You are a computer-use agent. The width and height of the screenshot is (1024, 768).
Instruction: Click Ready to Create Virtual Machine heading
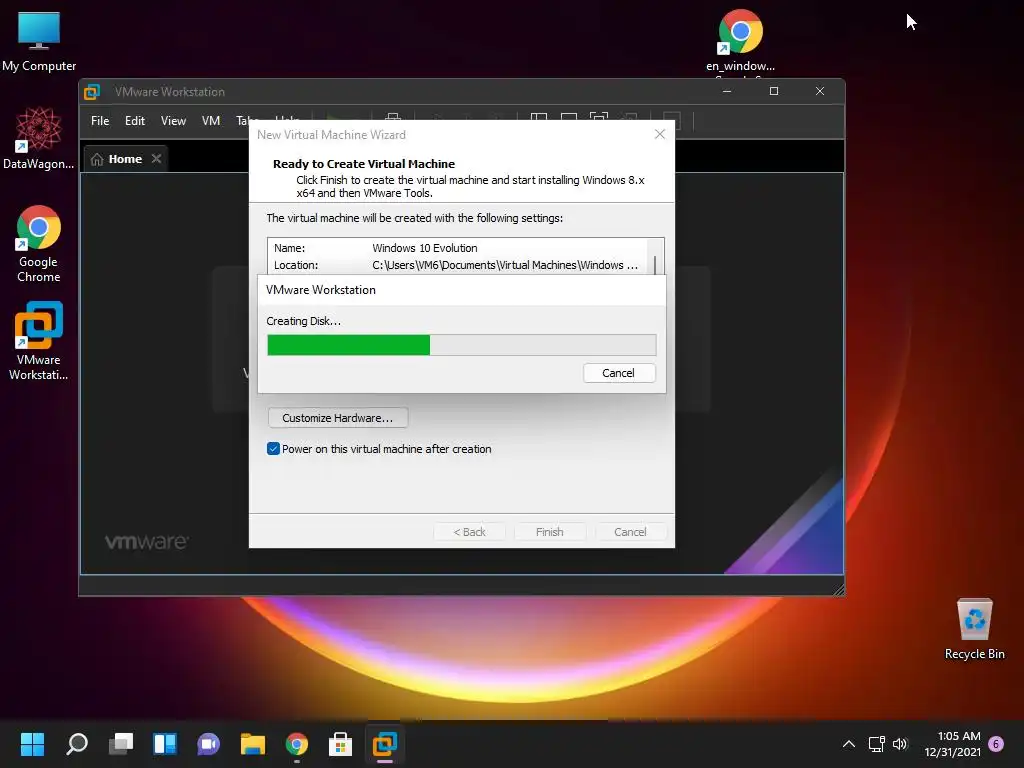[364, 164]
